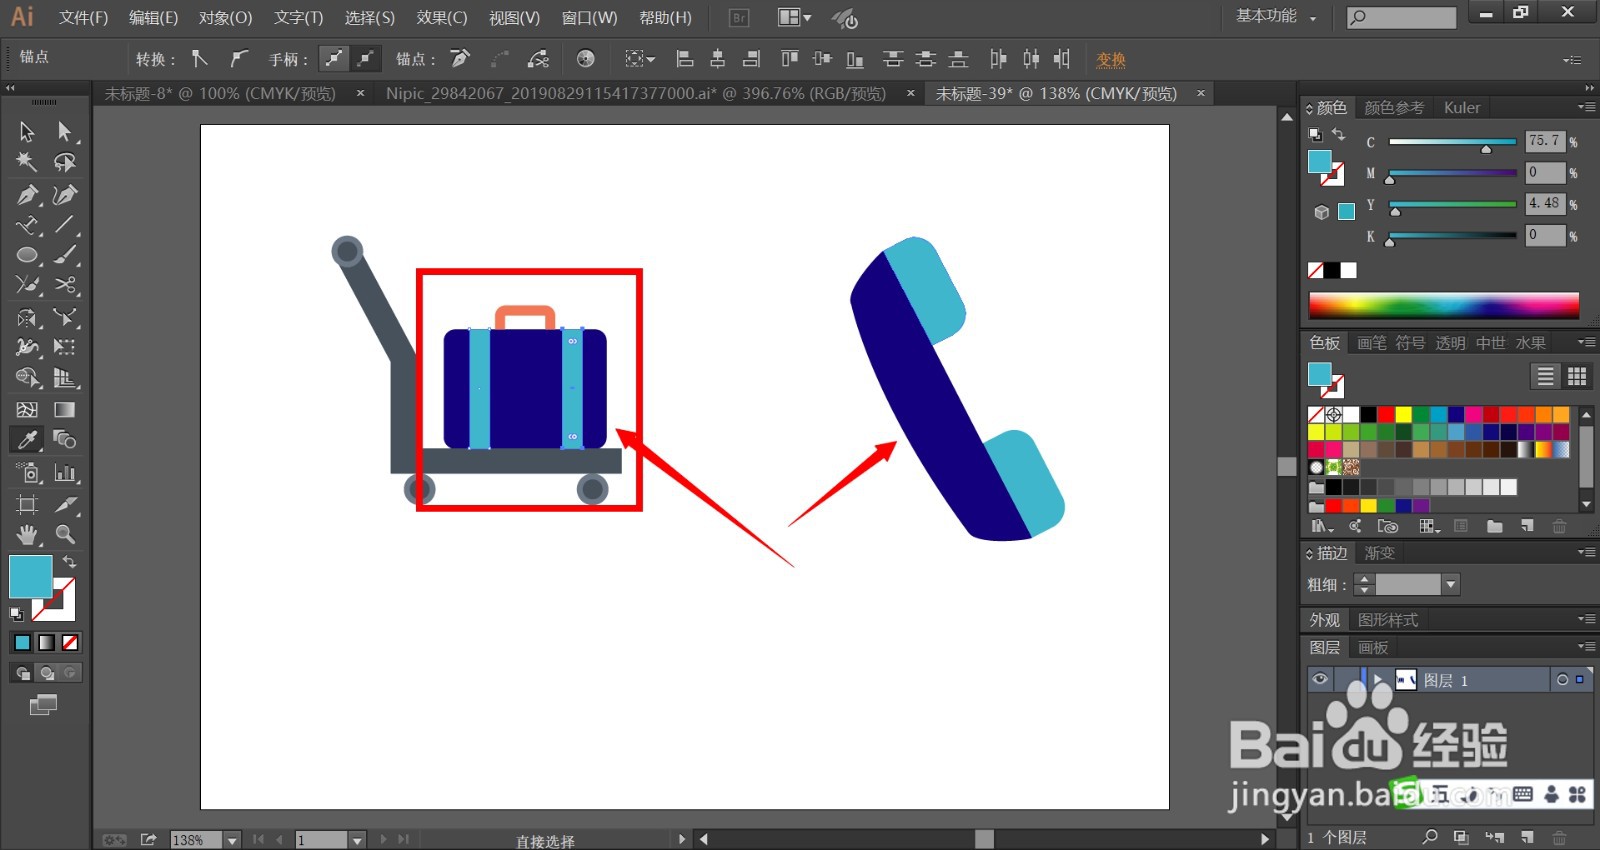Open the 颜色 panel options menu
Screen dimensions: 1600x850
(x=1586, y=107)
